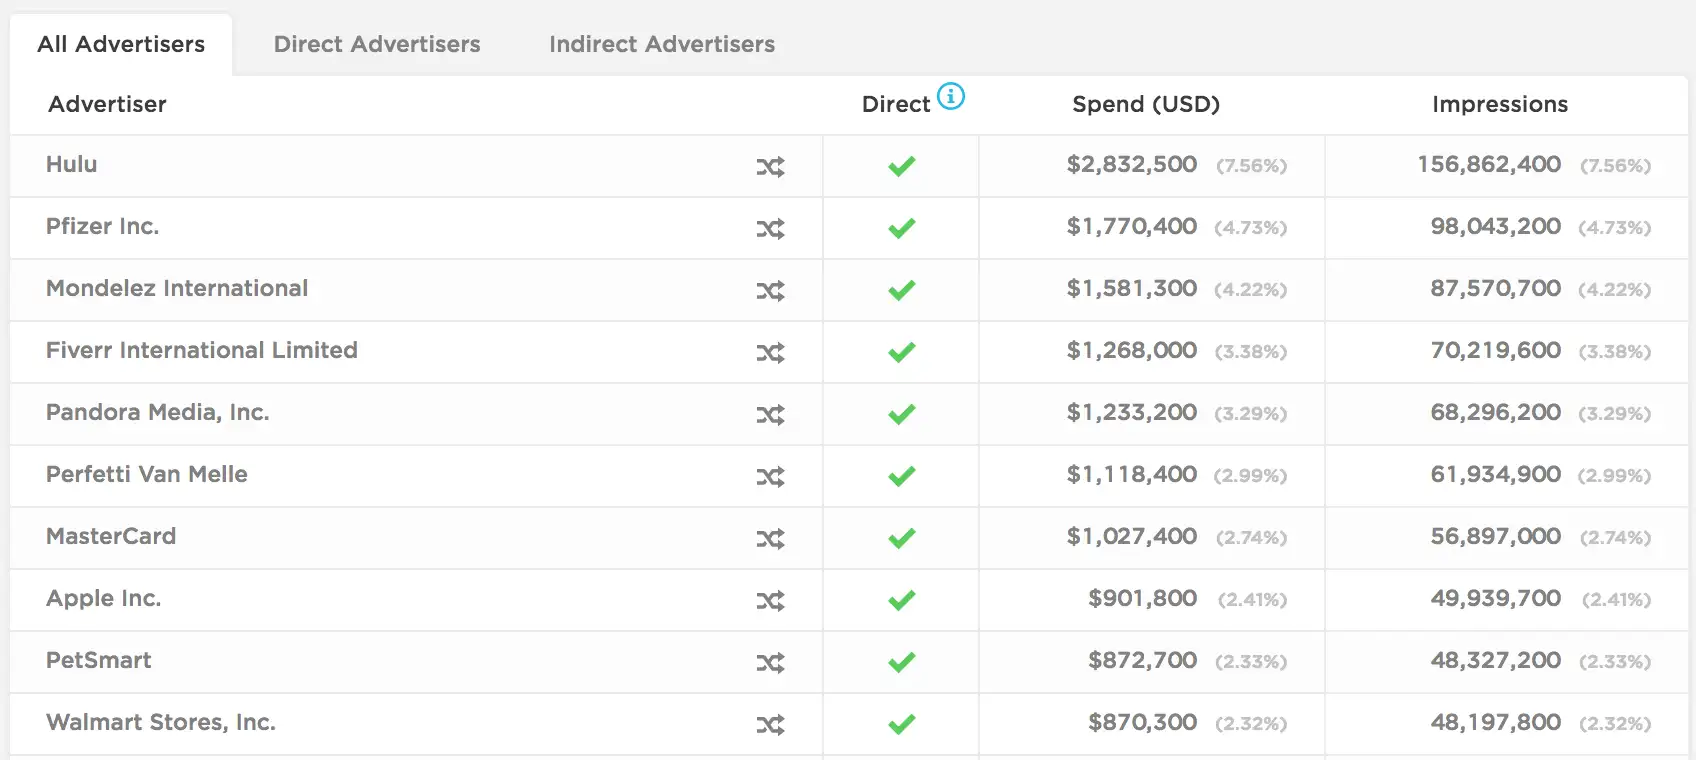The width and height of the screenshot is (1696, 760).
Task: Click the shuffle icon in the Hulu row
Action: (770, 167)
